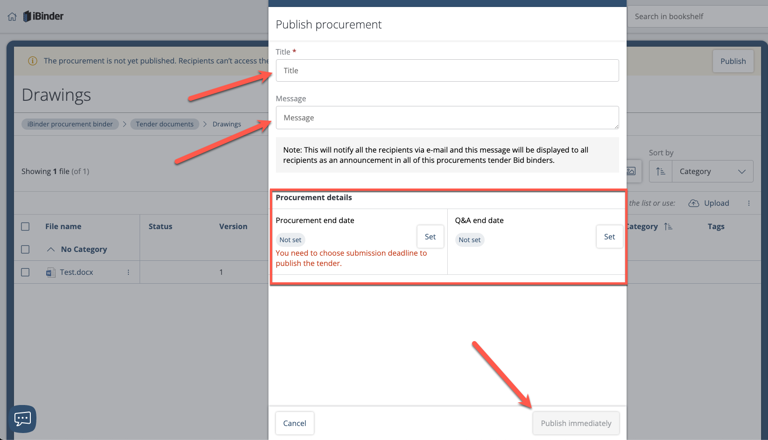
Task: Collapse the No Category group
Action: tap(51, 249)
